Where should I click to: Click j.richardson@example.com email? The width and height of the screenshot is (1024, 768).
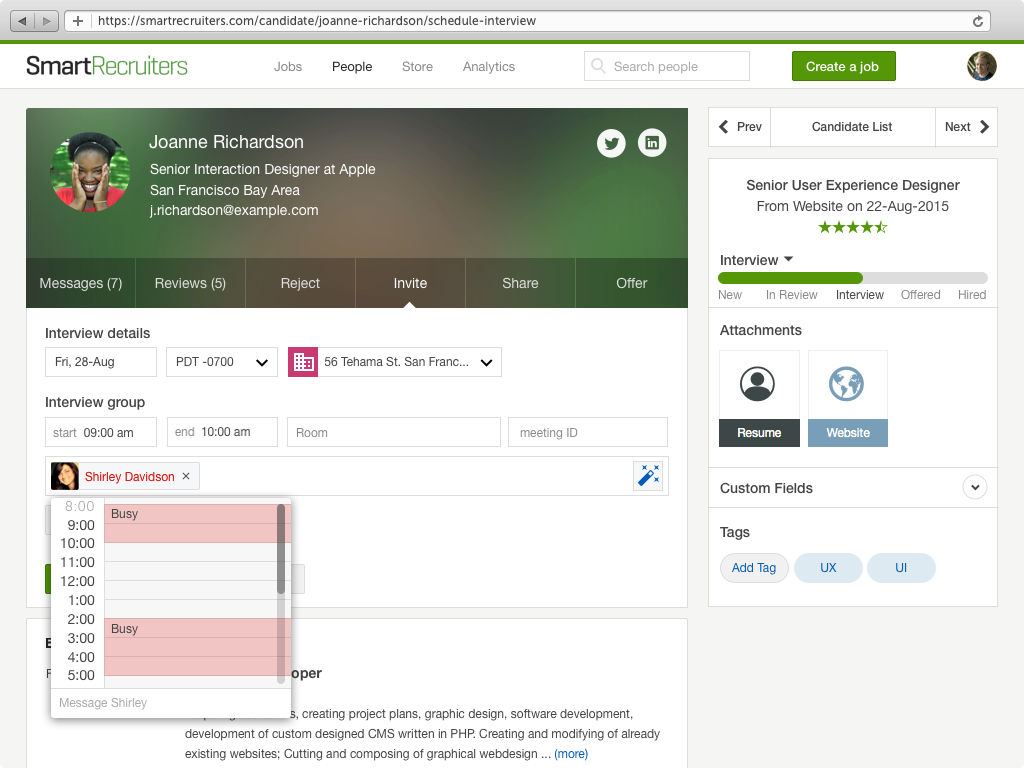pyautogui.click(x=234, y=210)
